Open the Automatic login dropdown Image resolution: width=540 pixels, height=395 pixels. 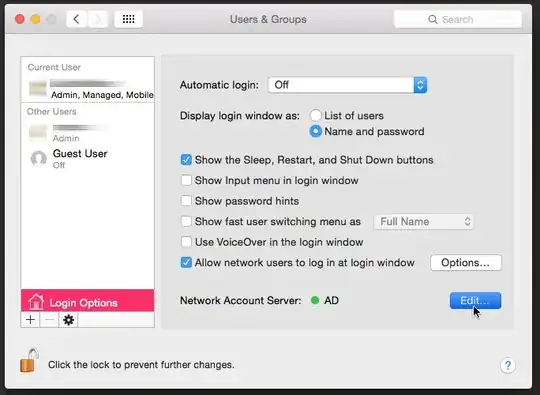[347, 85]
